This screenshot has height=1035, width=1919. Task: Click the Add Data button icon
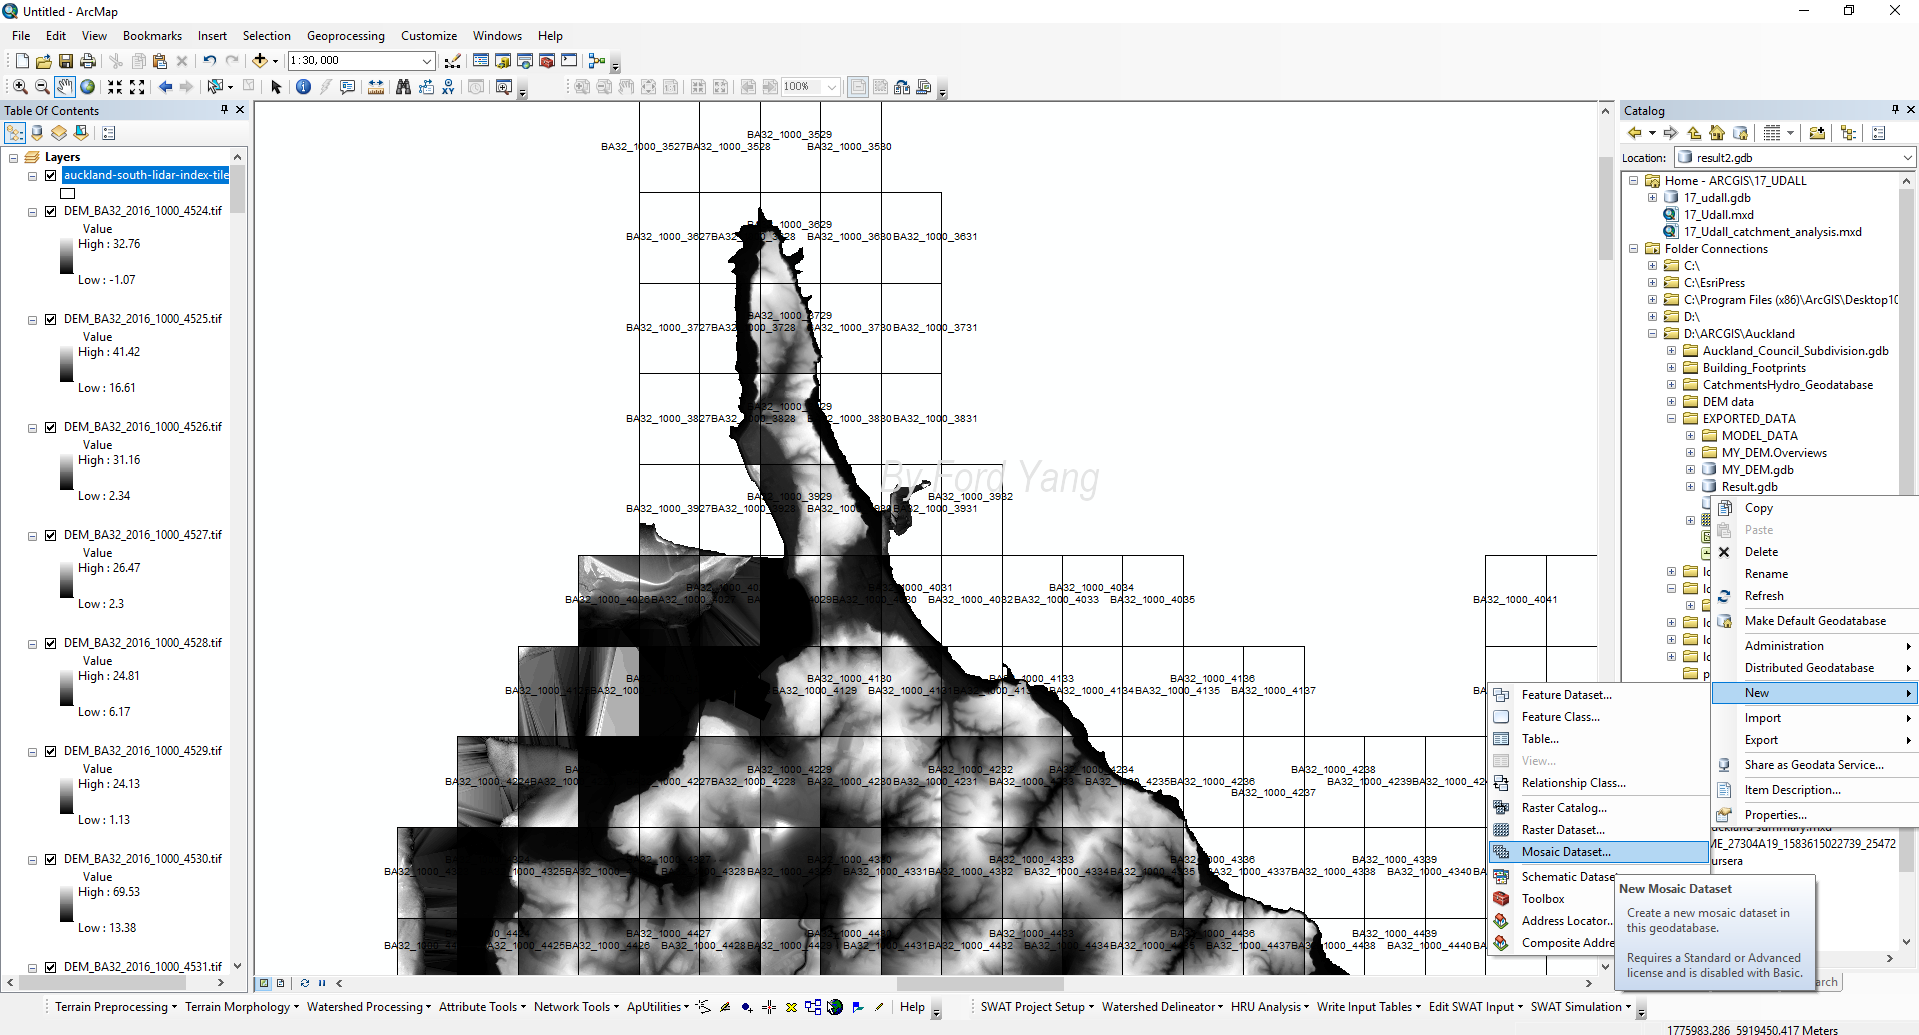(260, 61)
